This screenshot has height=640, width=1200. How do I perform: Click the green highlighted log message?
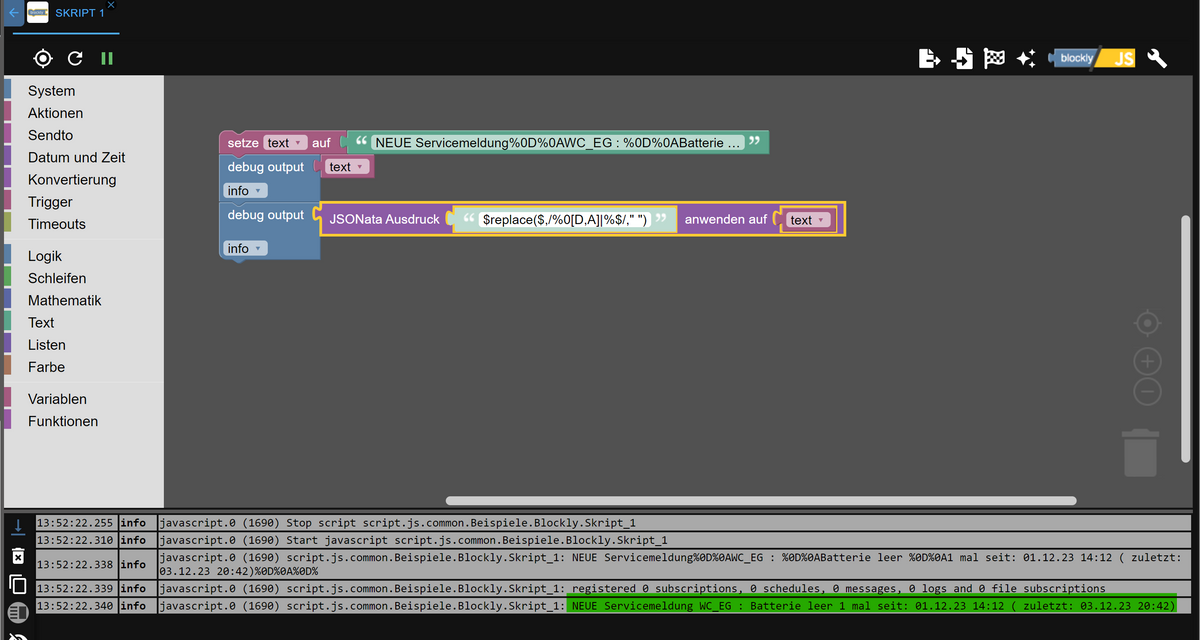click(870, 605)
